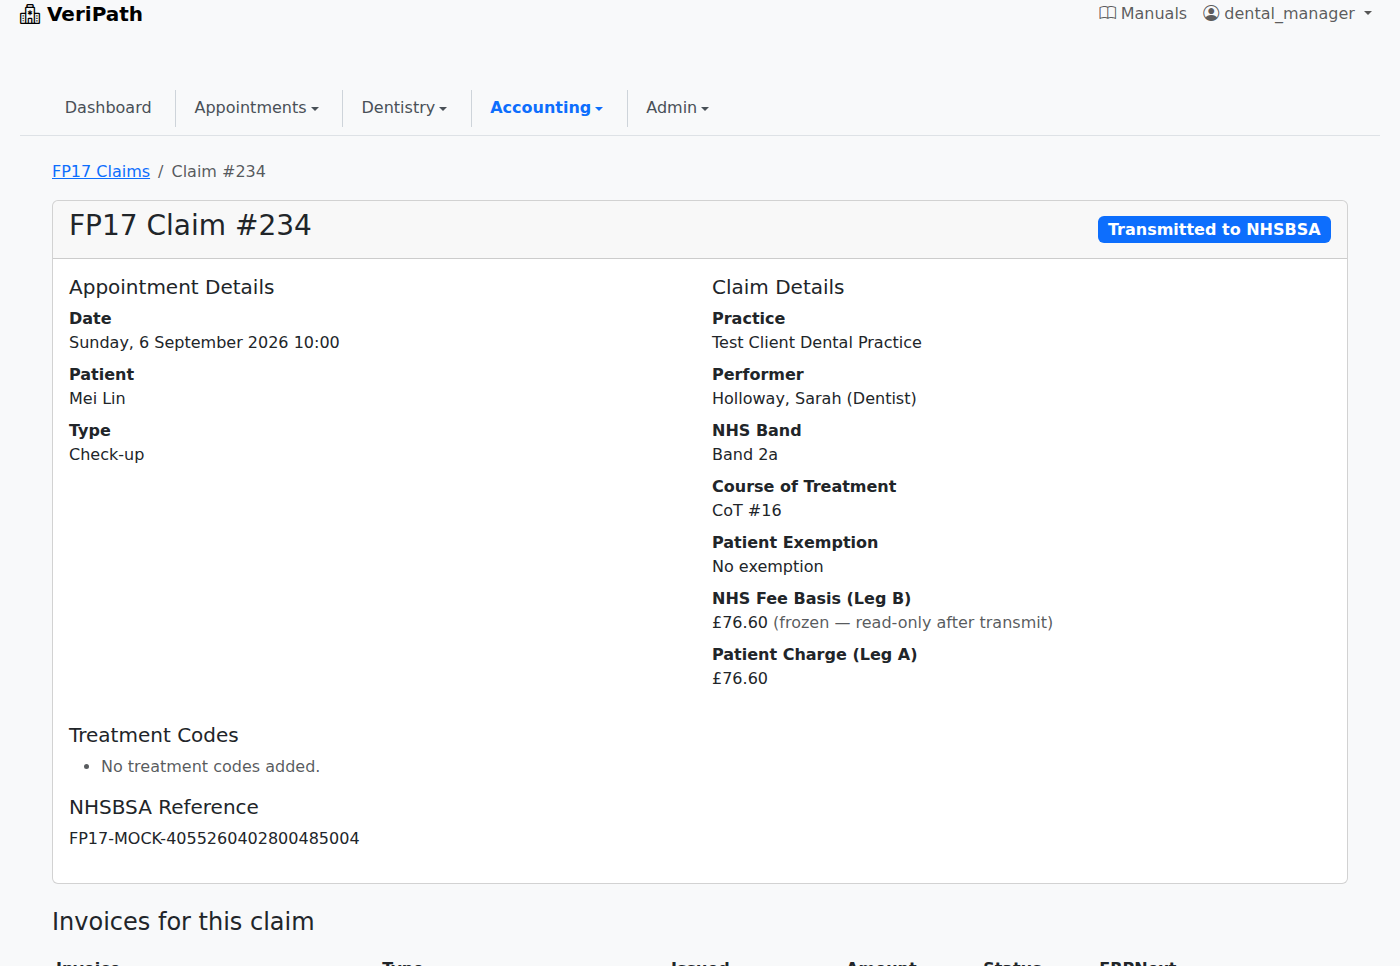Screen dimensions: 1400x966
Task: Click the Invoices for this claim heading
Action: (x=183, y=921)
